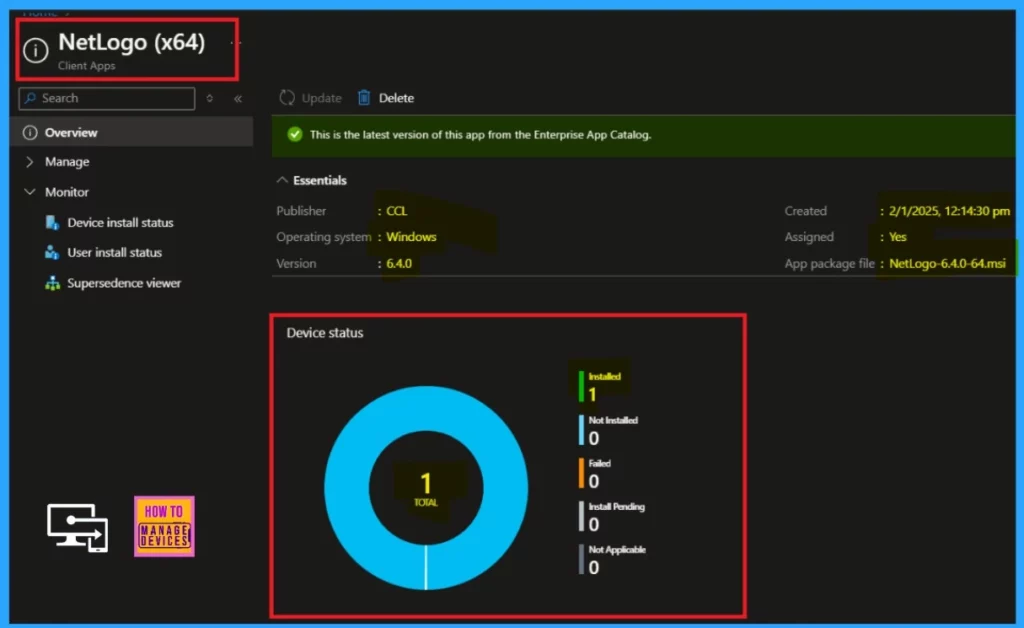The height and width of the screenshot is (628, 1024).
Task: Click the Failed legend label
Action: click(600, 463)
